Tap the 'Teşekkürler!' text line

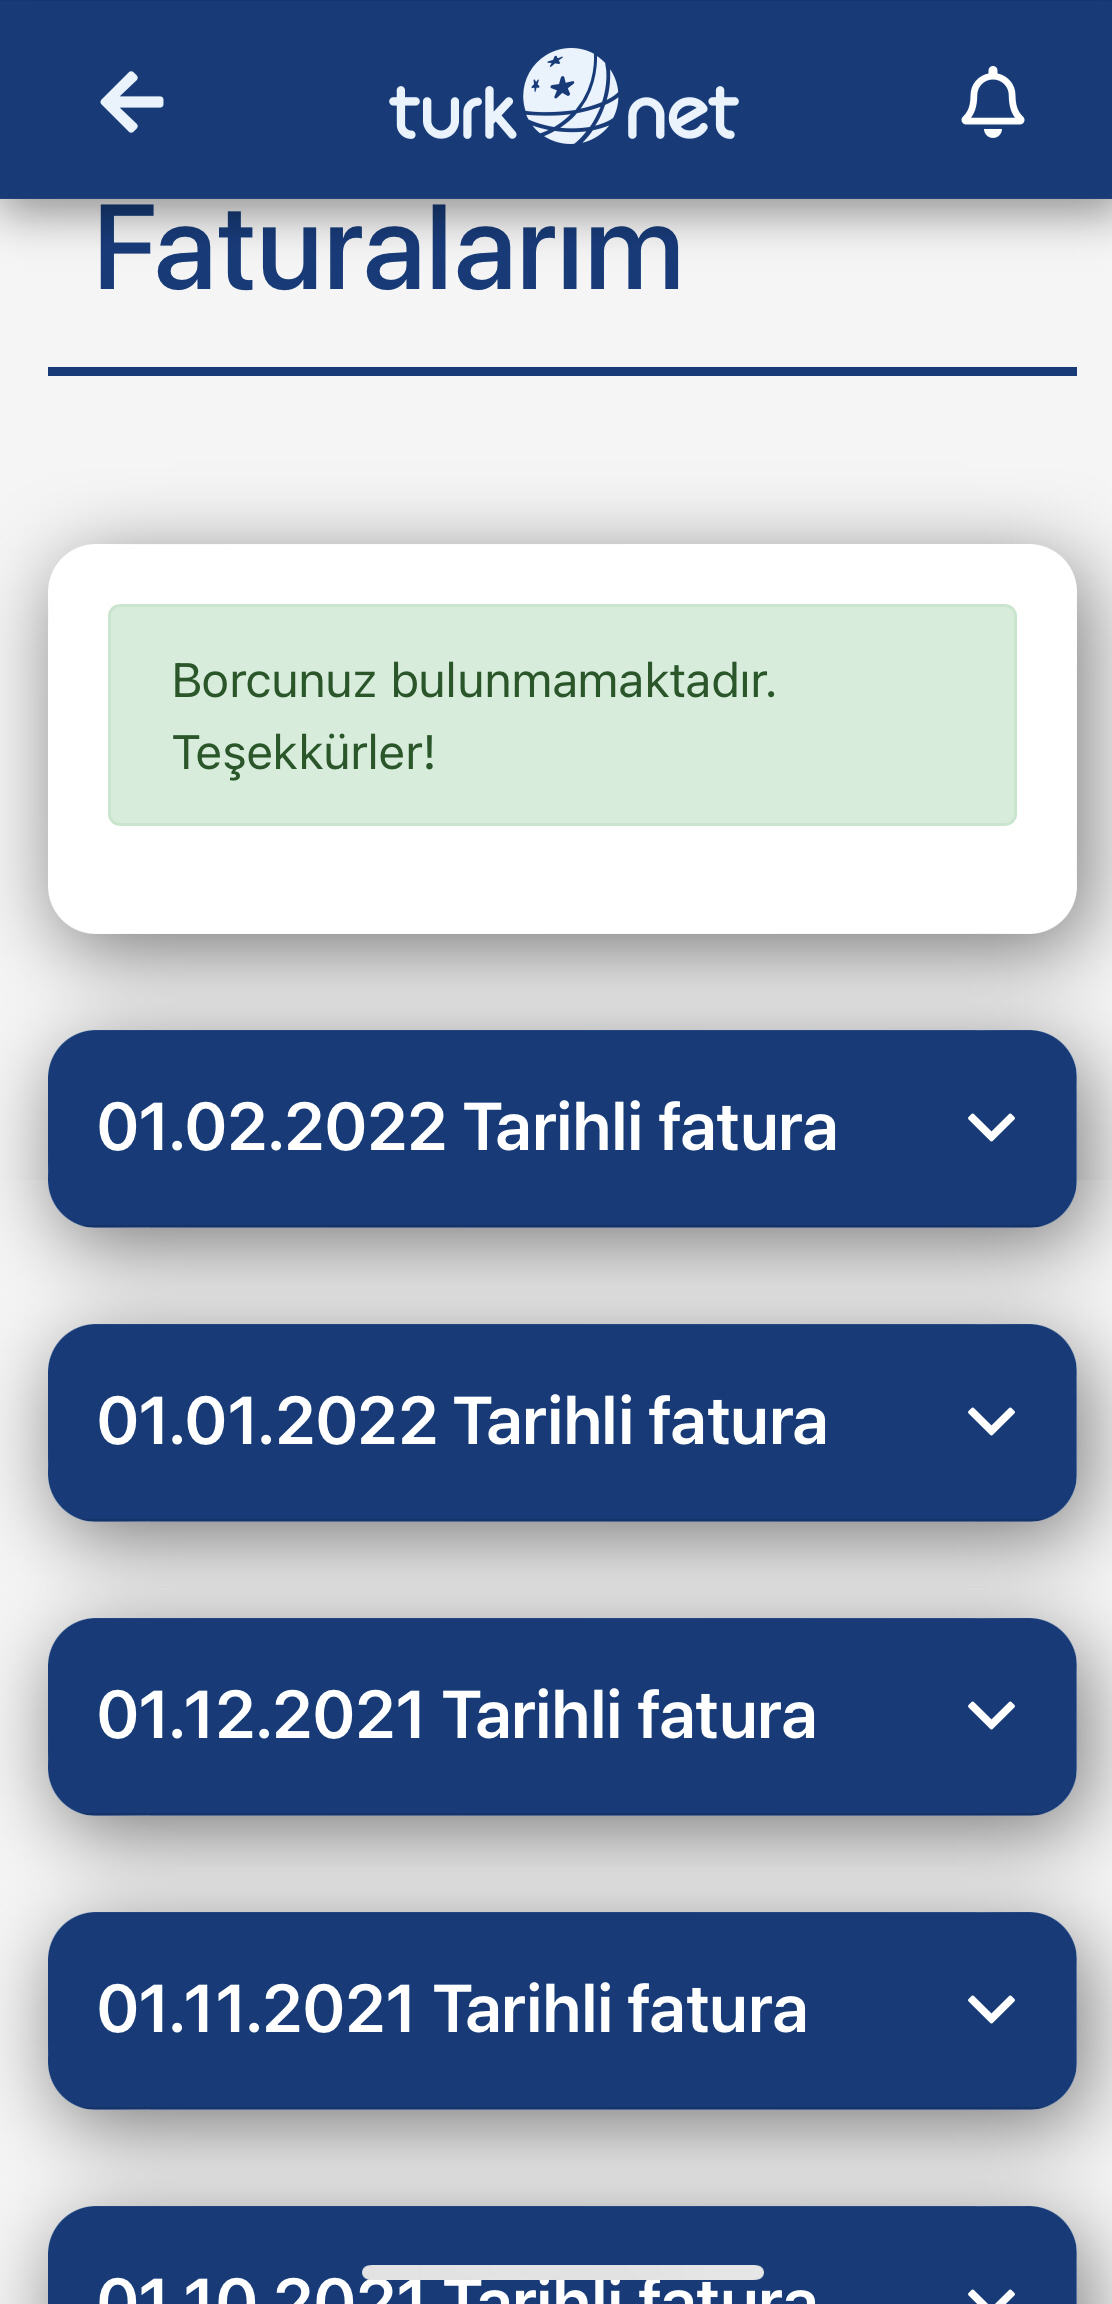pos(304,753)
